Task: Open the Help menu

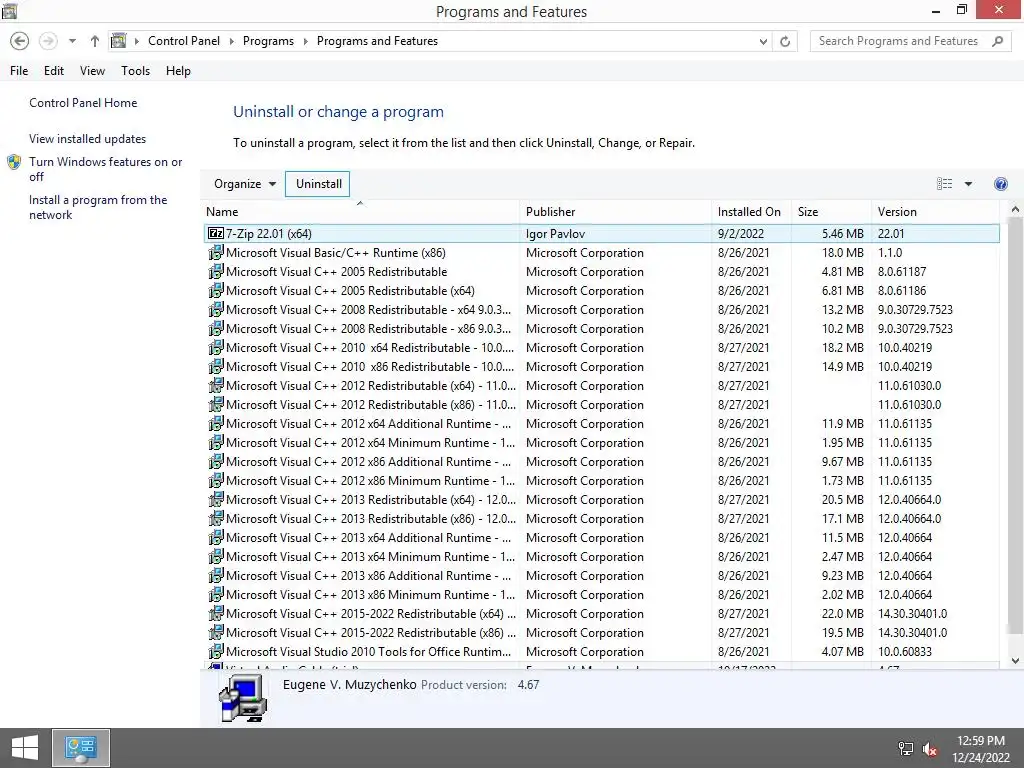Action: [x=178, y=71]
